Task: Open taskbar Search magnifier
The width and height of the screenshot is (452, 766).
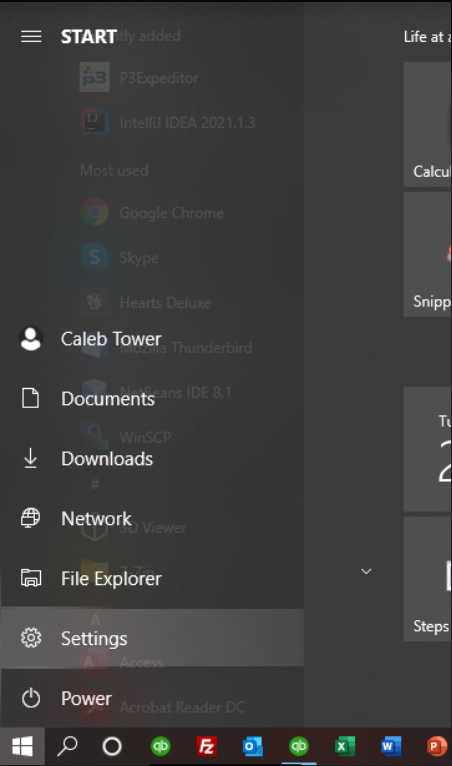Action: pos(67,746)
